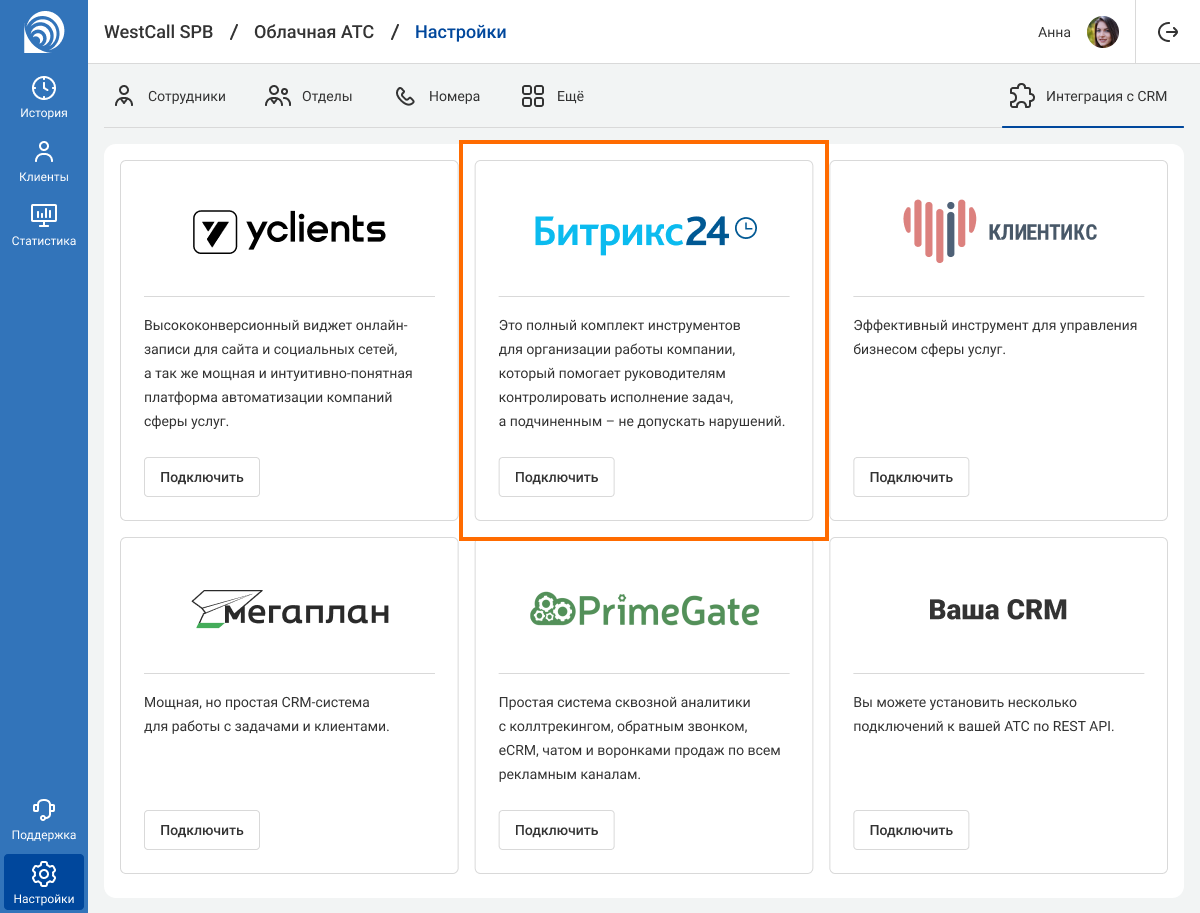
Task: Click Anna's profile avatar
Action: click(x=1102, y=32)
